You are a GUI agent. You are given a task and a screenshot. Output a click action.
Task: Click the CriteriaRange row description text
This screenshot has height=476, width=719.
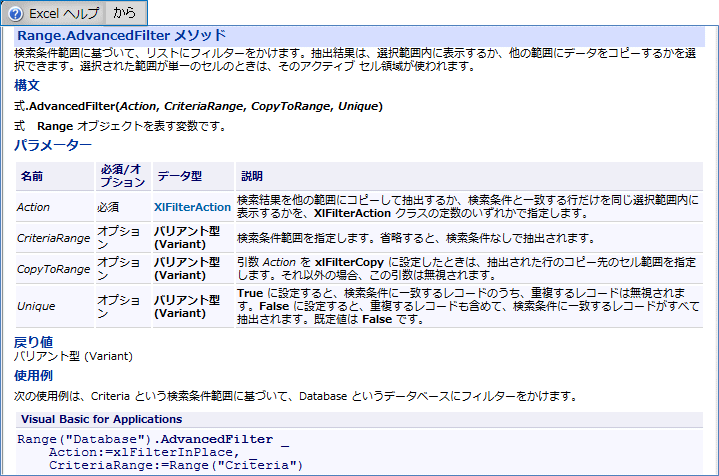click(x=416, y=238)
